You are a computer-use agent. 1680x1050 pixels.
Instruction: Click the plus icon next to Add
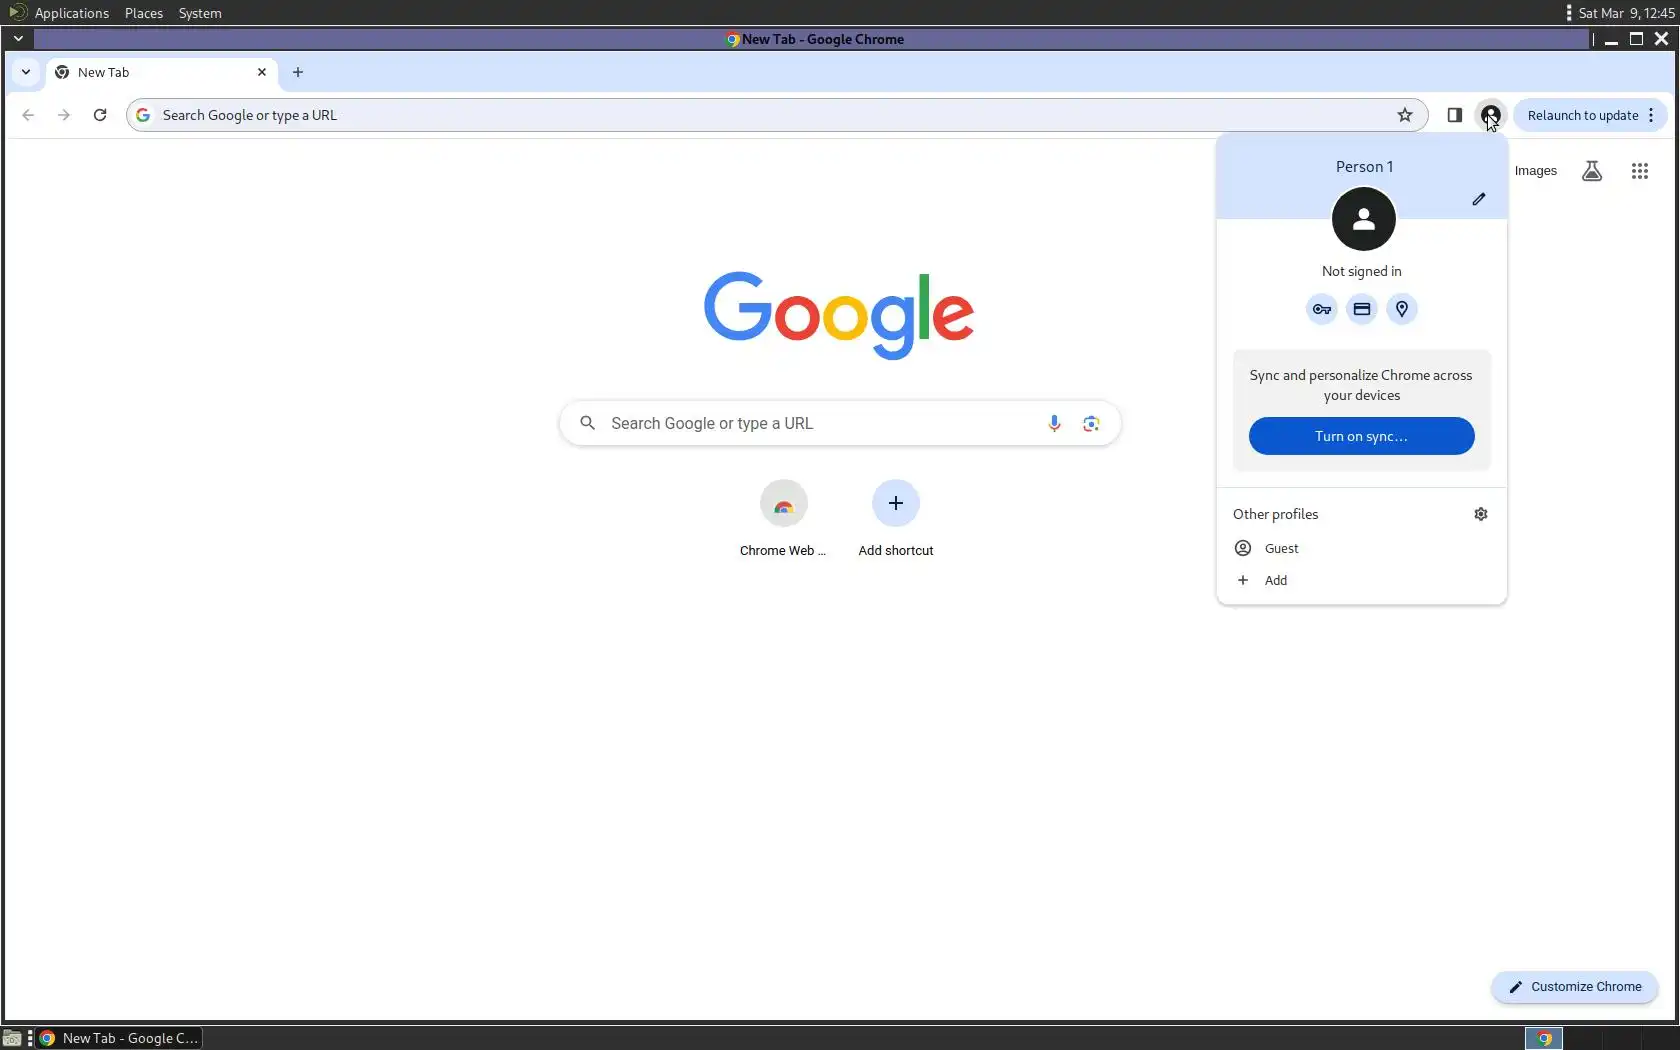pos(1243,580)
